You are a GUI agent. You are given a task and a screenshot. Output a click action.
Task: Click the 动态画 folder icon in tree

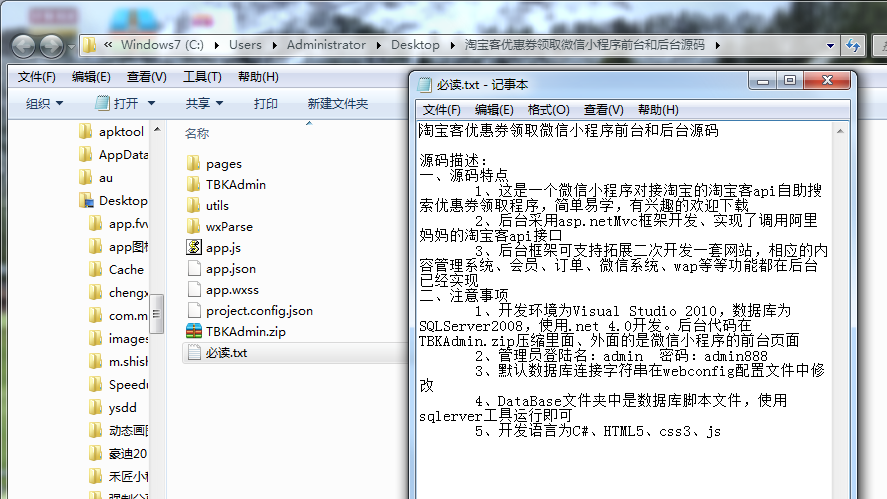96,431
